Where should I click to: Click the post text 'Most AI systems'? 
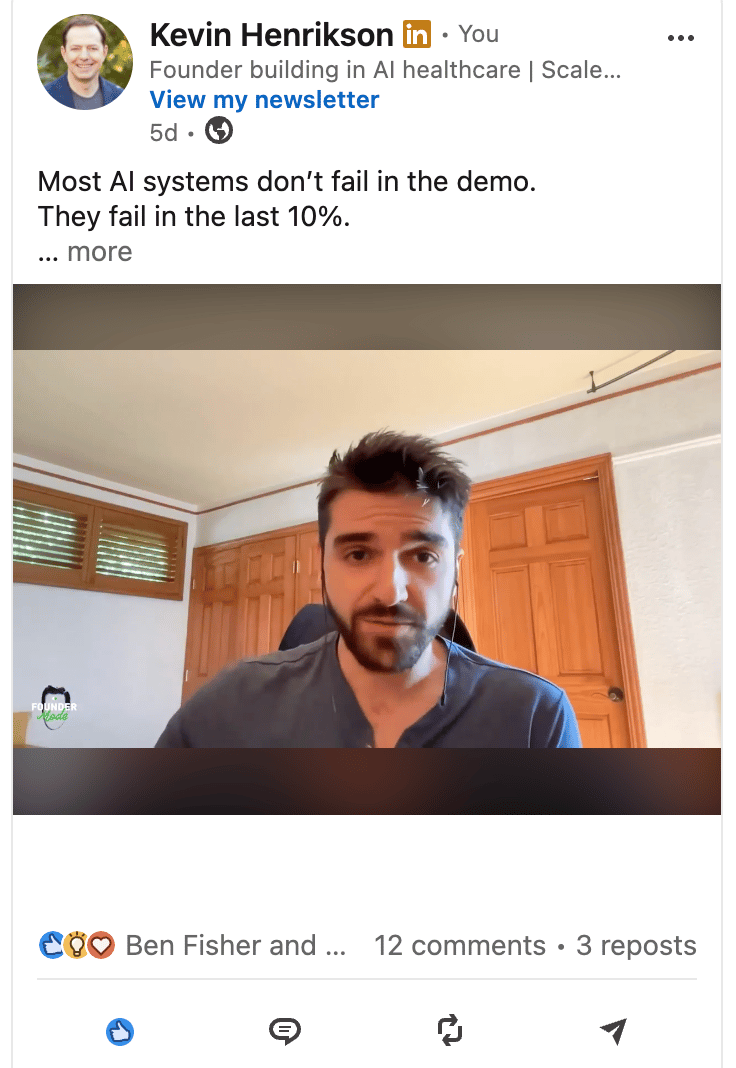(x=143, y=182)
